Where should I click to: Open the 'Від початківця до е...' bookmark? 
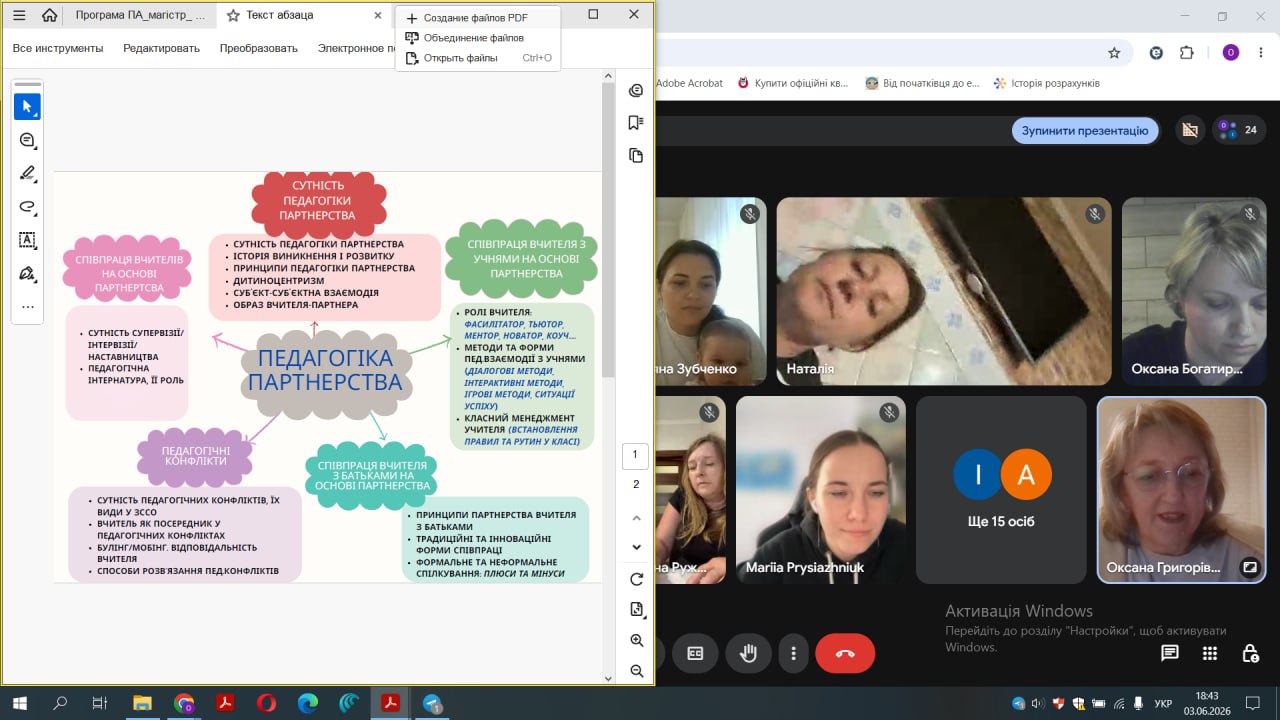[922, 83]
